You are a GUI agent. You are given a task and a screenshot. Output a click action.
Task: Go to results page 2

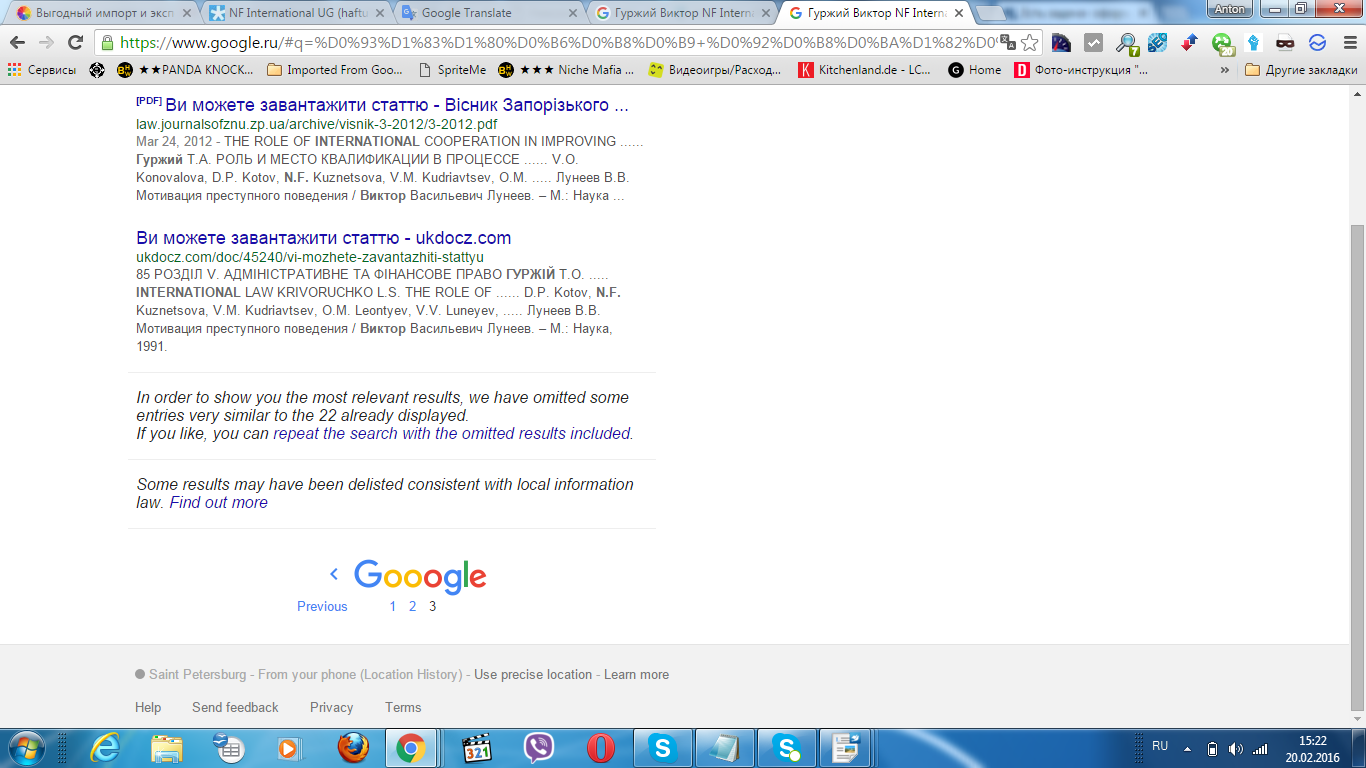[x=412, y=606]
